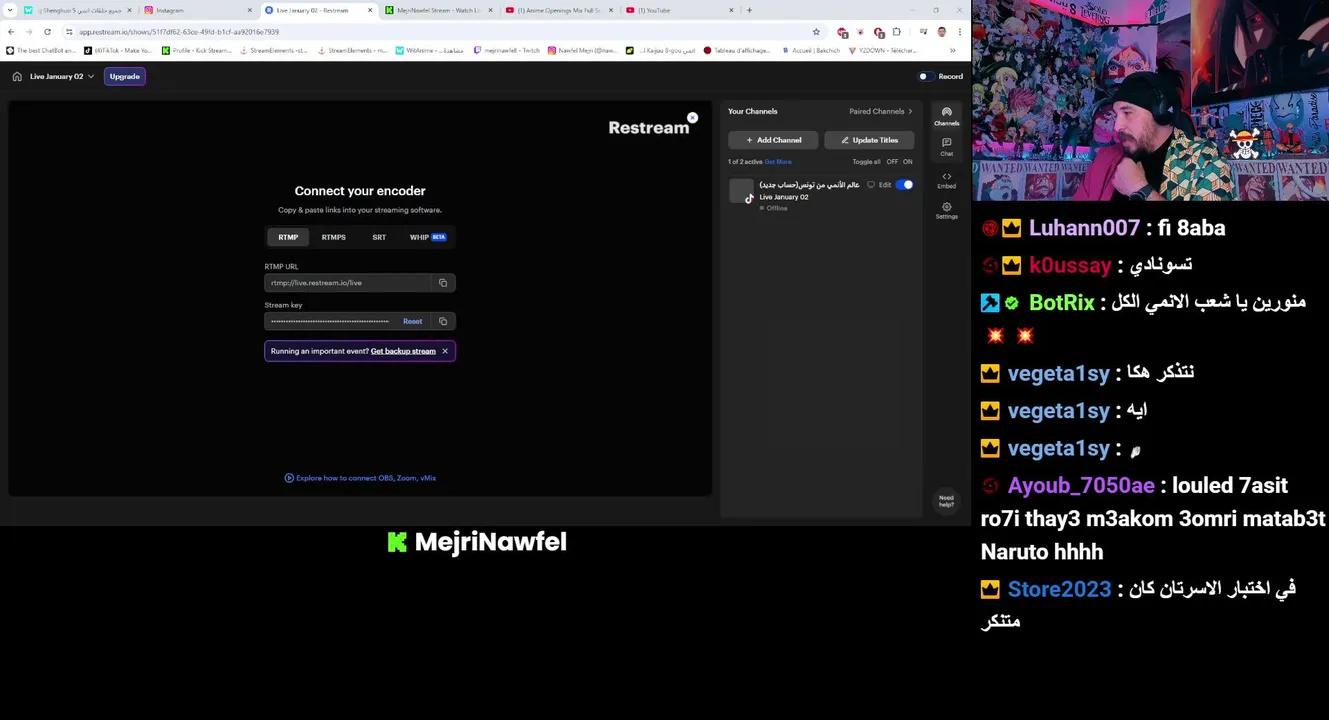1329x720 pixels.
Task: Switch to Anime Openings Mix tab
Action: coord(557,10)
